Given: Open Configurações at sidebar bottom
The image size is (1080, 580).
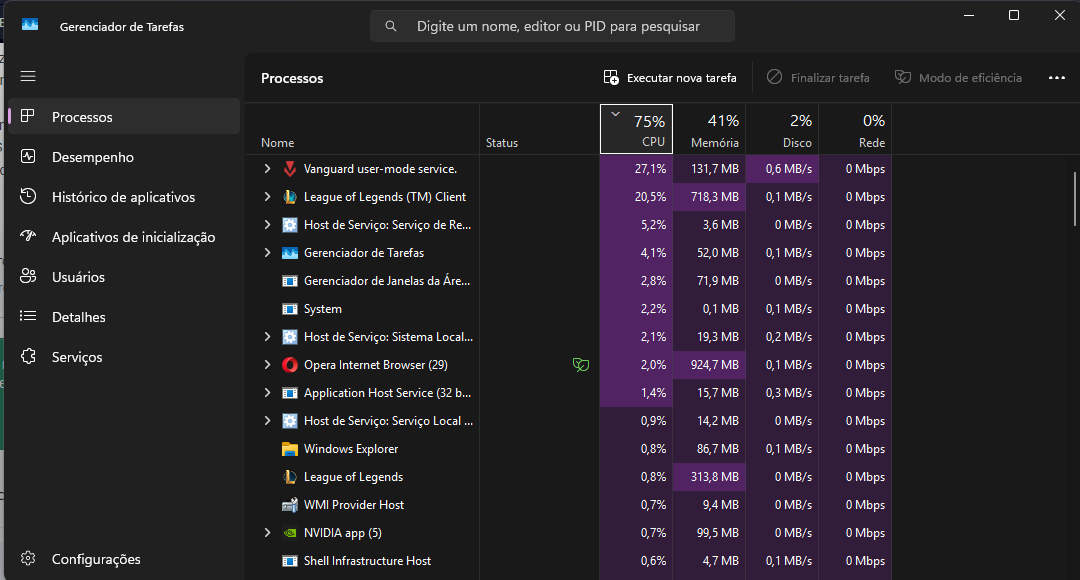Looking at the screenshot, I should 125,559.
